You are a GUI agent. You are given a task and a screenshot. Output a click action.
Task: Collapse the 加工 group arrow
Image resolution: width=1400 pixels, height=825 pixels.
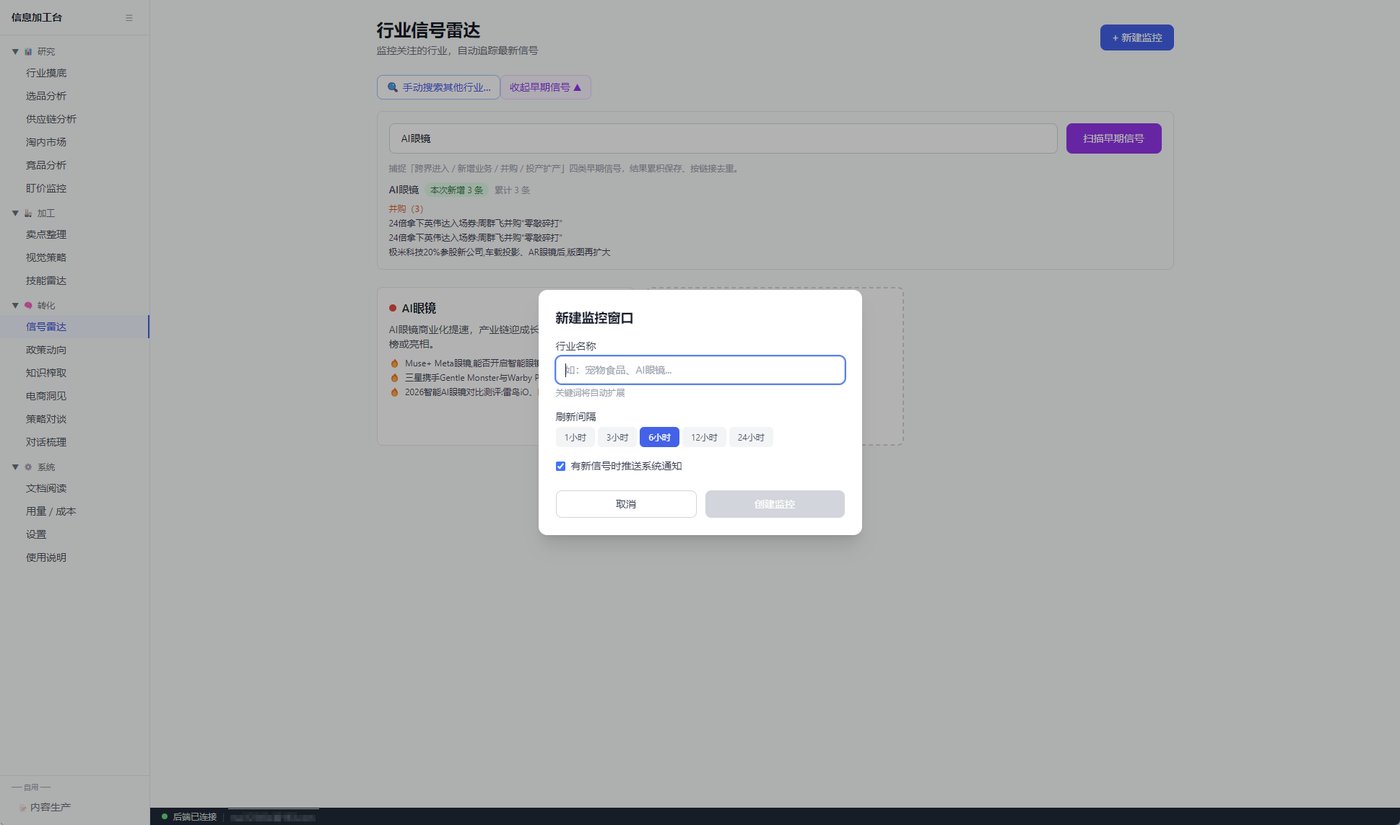[x=15, y=213]
